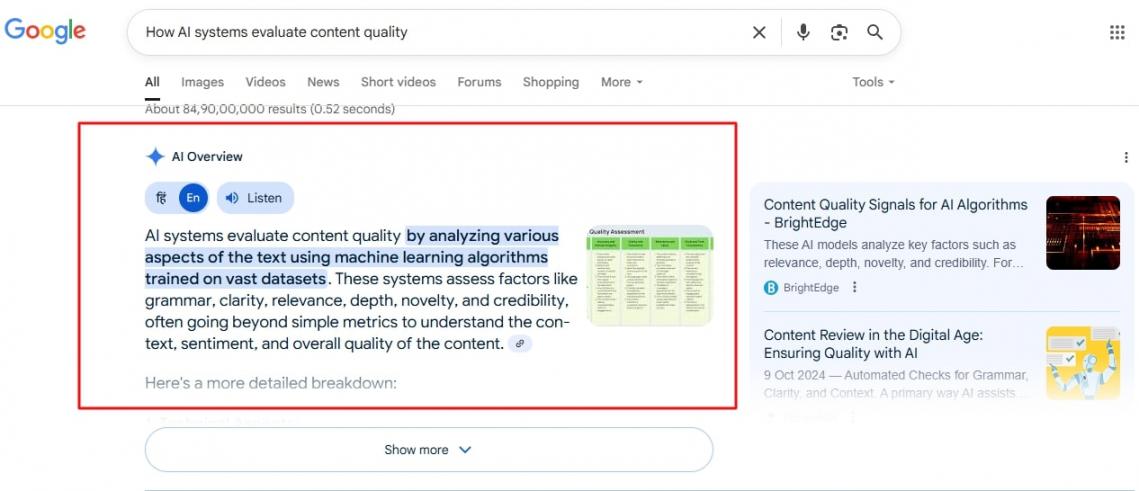The height and width of the screenshot is (491, 1139).
Task: Clear the search box with X icon
Action: pos(759,32)
